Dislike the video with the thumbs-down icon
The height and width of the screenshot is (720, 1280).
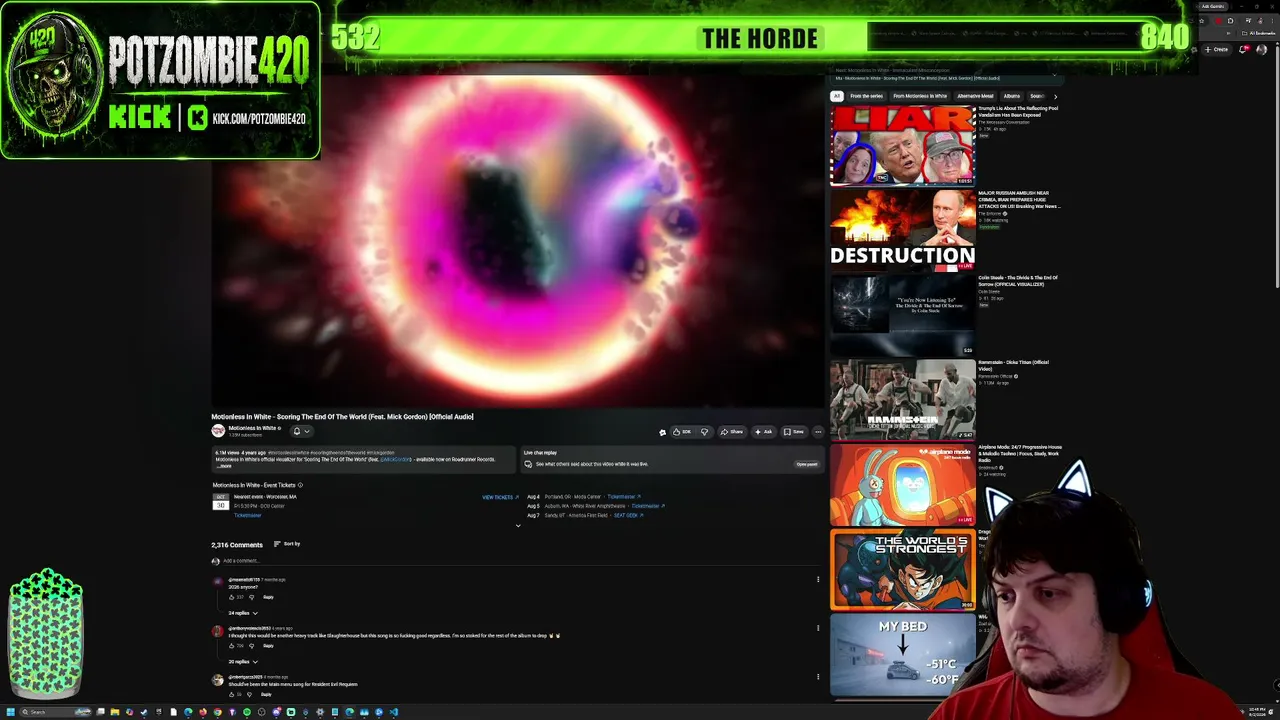704,432
